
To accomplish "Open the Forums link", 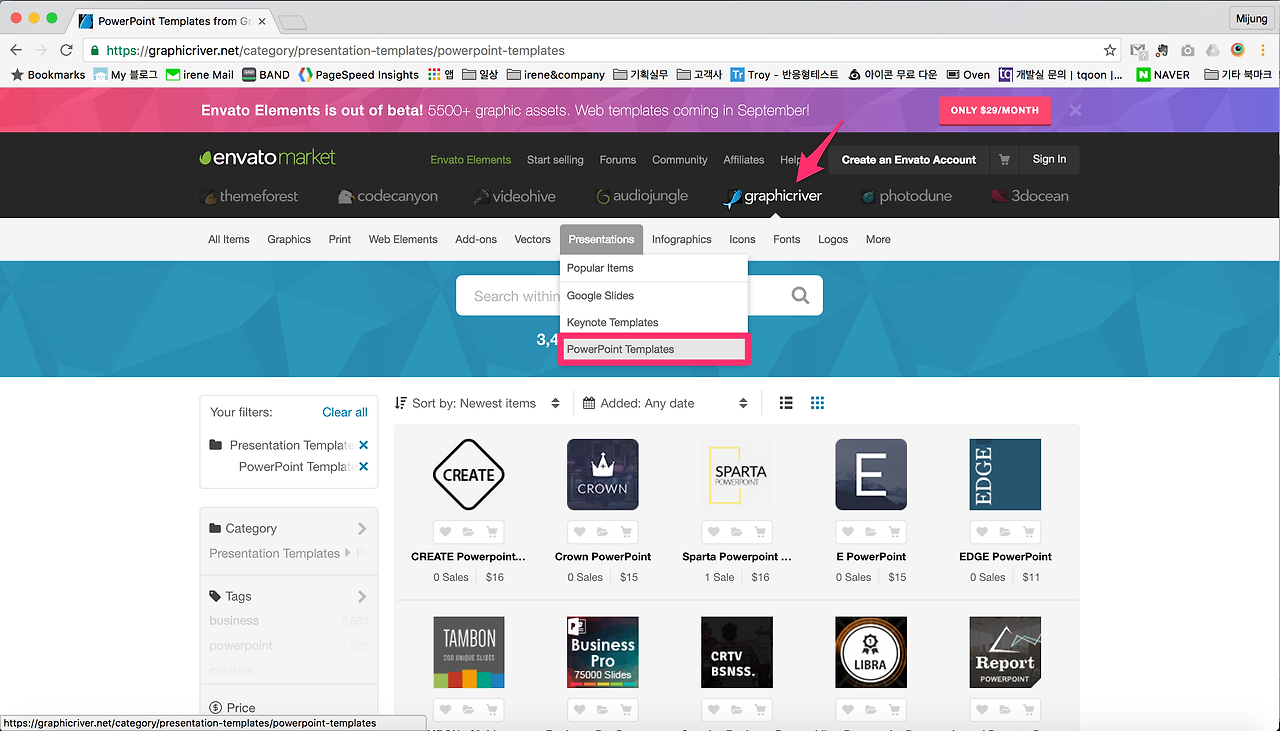I will (x=618, y=160).
